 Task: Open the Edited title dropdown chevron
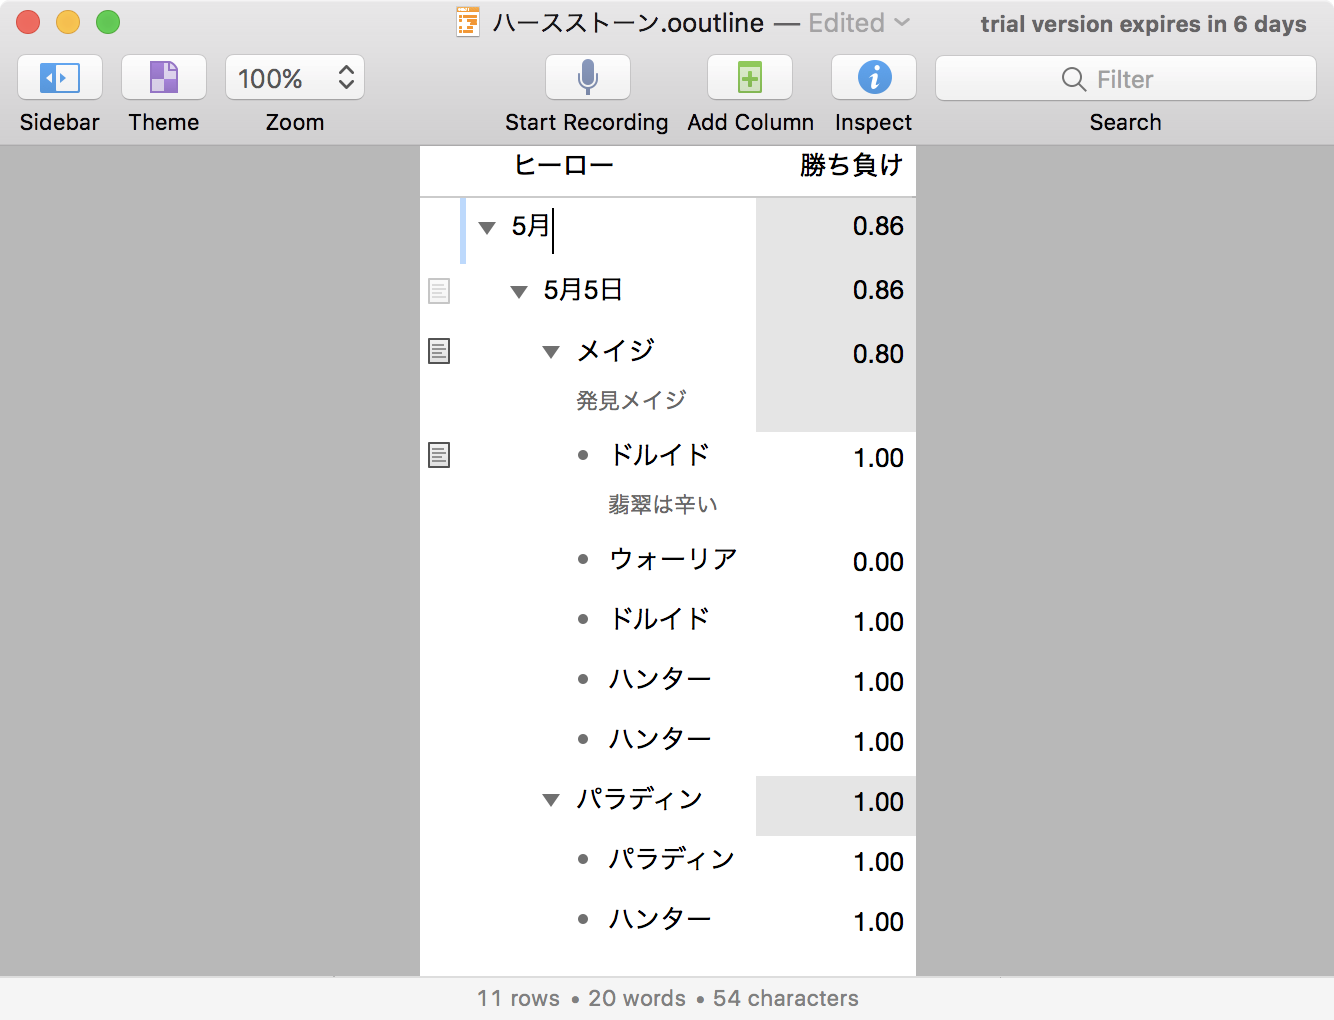point(902,23)
